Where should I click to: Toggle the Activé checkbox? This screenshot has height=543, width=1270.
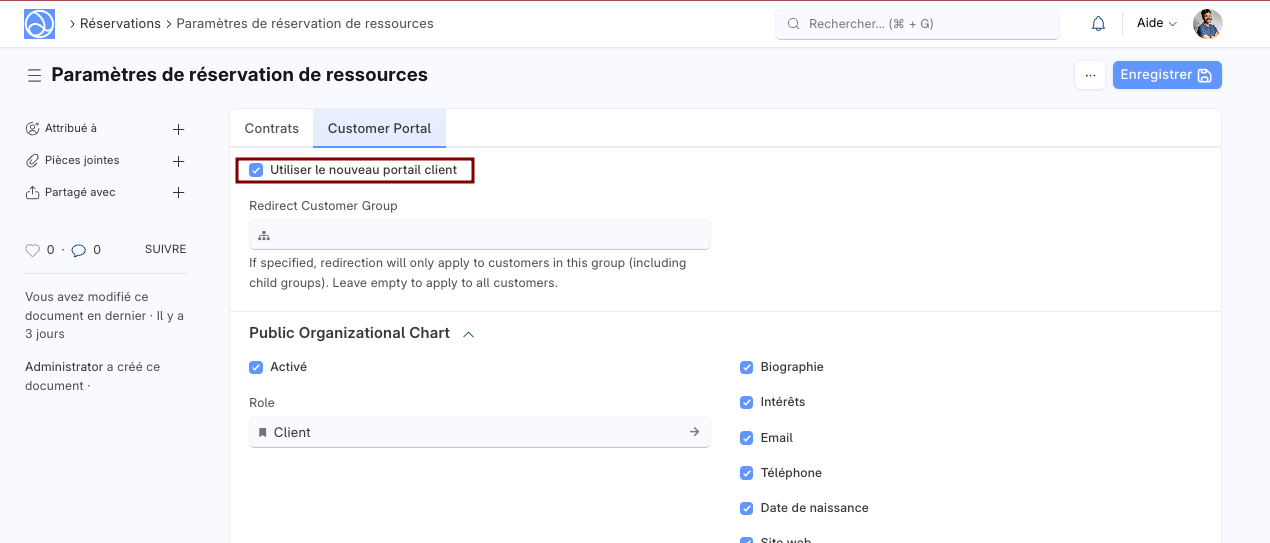click(x=256, y=367)
